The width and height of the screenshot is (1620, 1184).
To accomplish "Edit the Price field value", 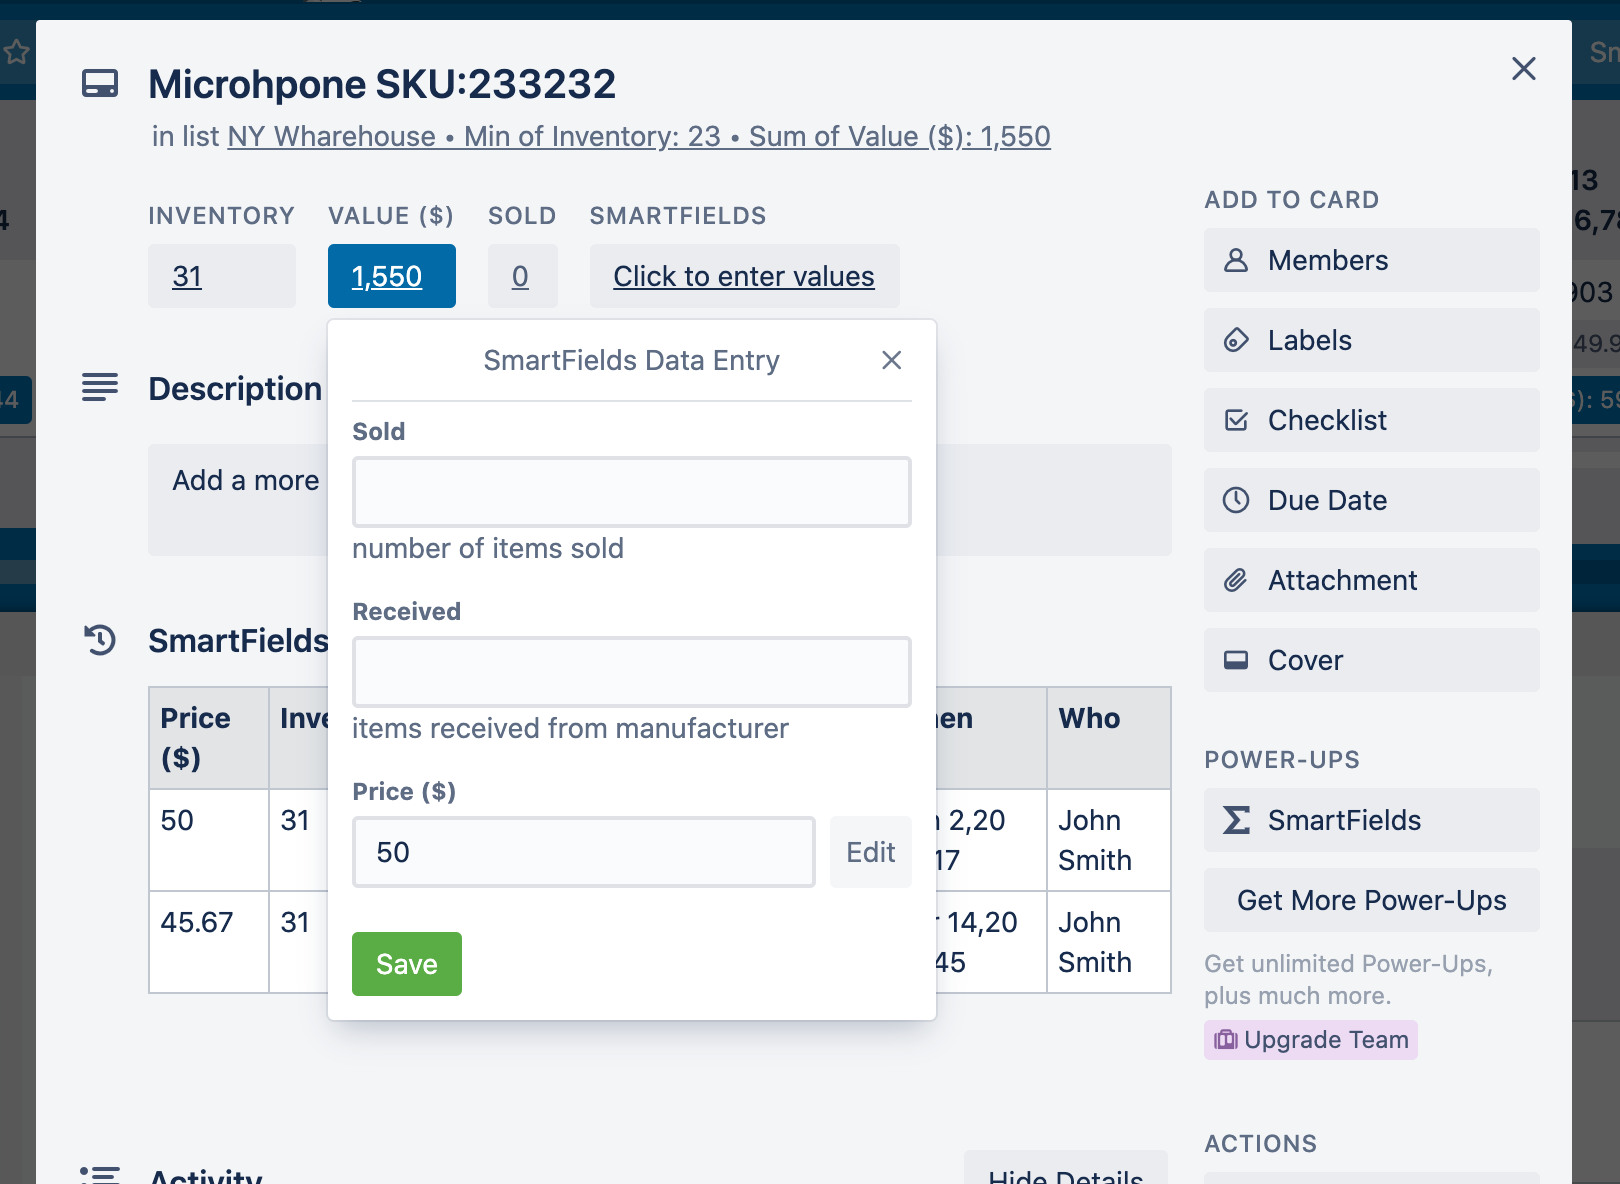I will (869, 851).
